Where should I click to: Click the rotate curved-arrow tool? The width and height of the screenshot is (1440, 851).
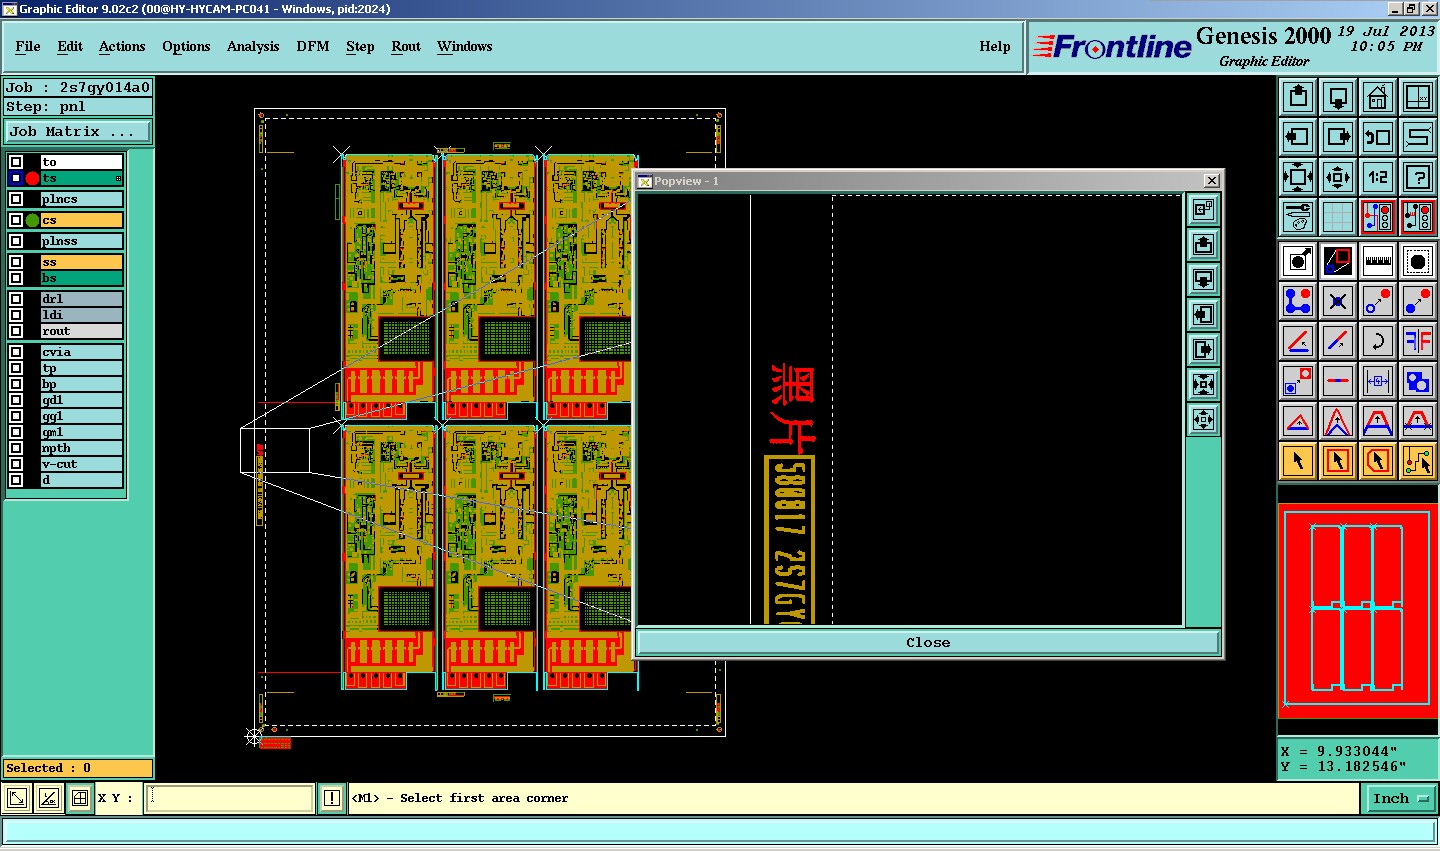pos(1378,341)
